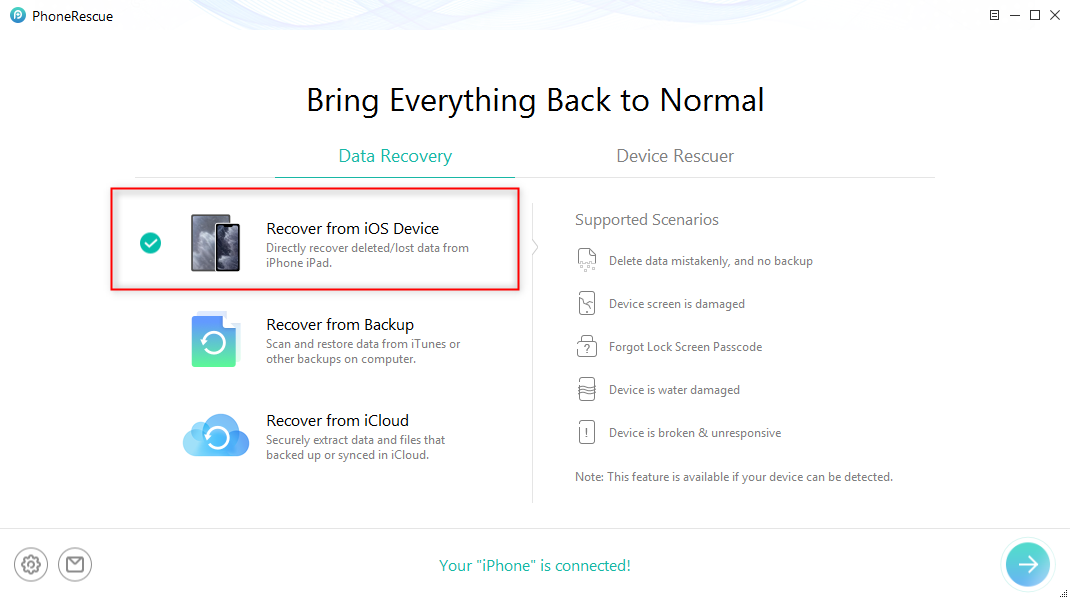Switch to the Data Recovery tab
Image resolution: width=1070 pixels, height=600 pixels.
395,156
